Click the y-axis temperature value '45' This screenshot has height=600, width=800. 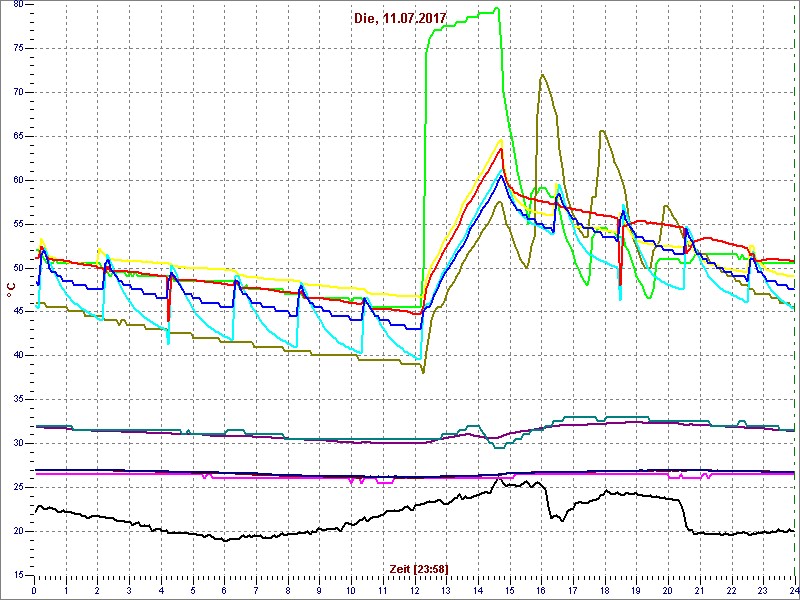17,312
